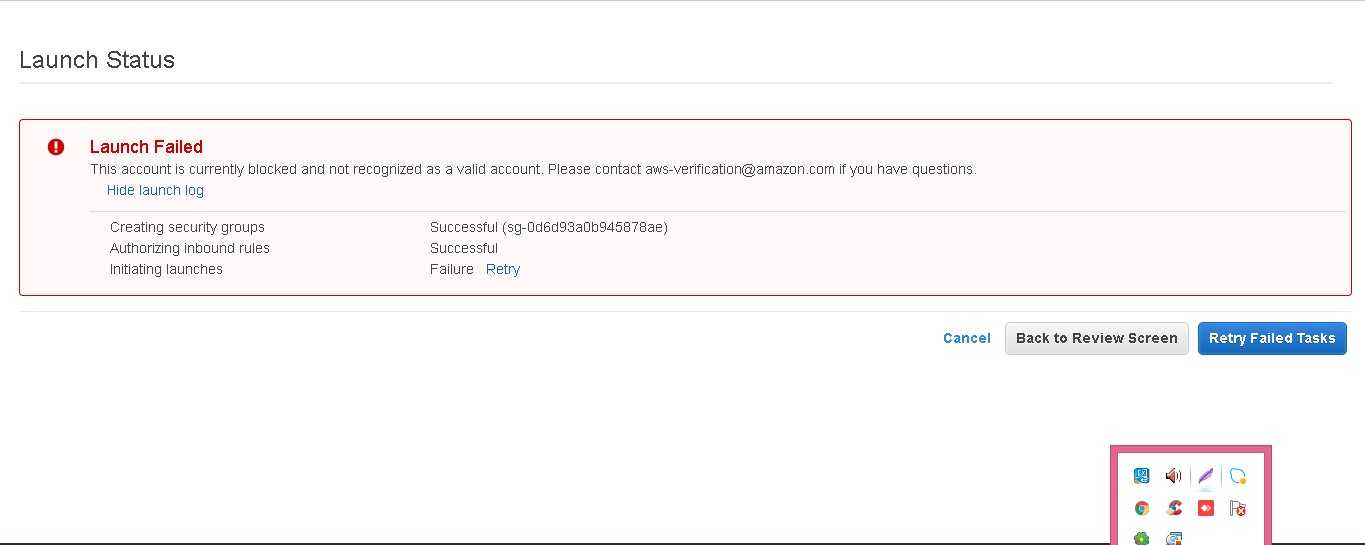The width and height of the screenshot is (1365, 545).
Task: Click the blue square tray icon beside speaker
Action: click(x=1141, y=476)
